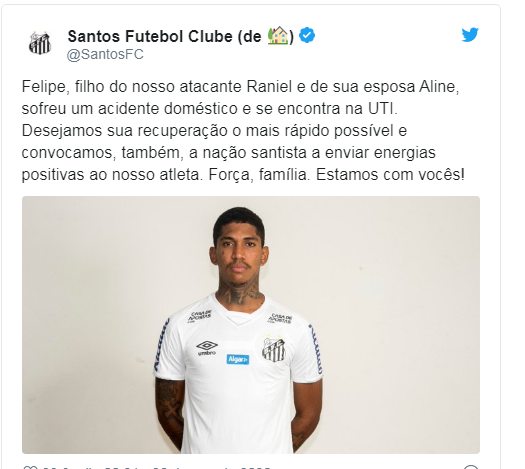Click the house emoji in the name
The image size is (525, 469).
(278, 36)
